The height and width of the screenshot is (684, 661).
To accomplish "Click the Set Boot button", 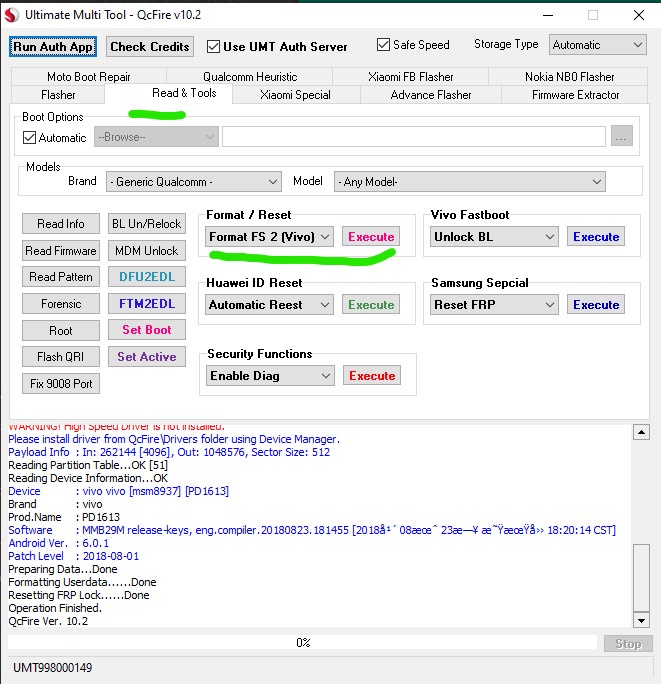I will tap(147, 330).
